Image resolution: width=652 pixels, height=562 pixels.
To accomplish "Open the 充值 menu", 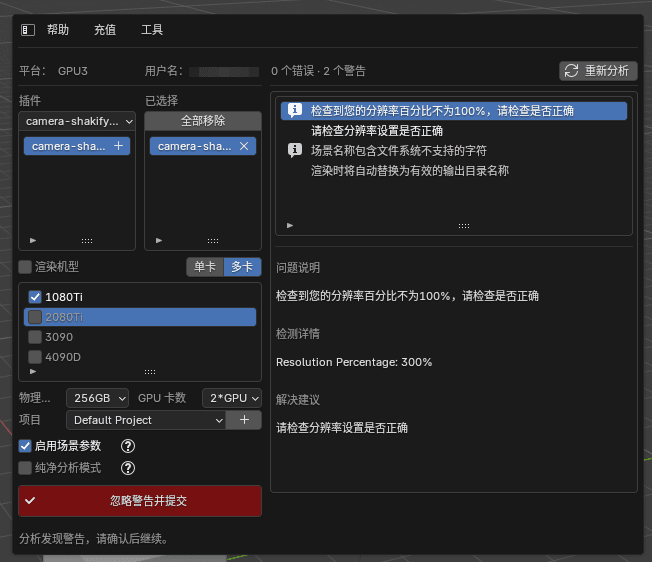I will (x=105, y=30).
